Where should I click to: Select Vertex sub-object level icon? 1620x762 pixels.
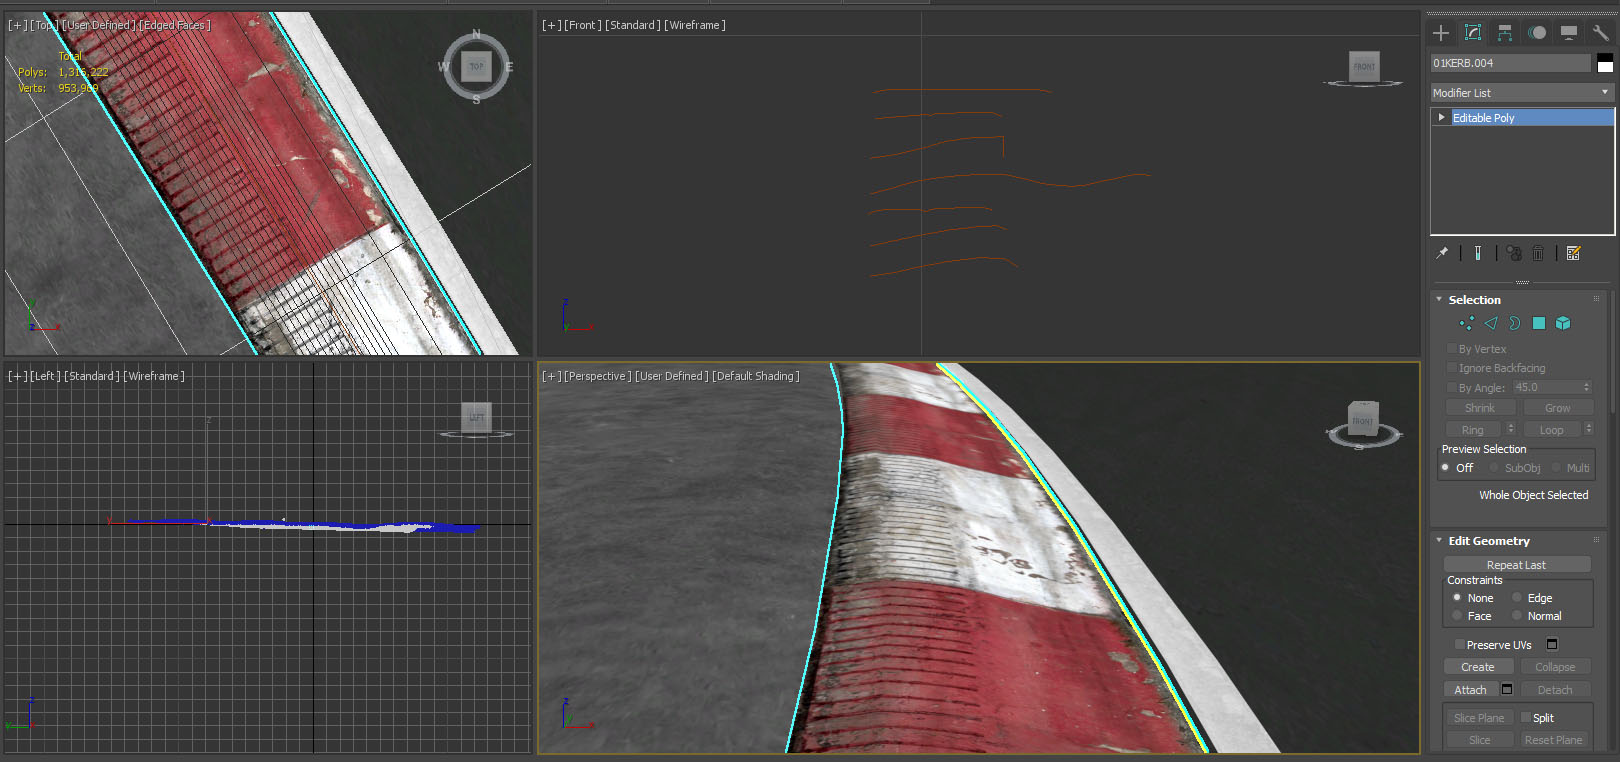(x=1466, y=323)
